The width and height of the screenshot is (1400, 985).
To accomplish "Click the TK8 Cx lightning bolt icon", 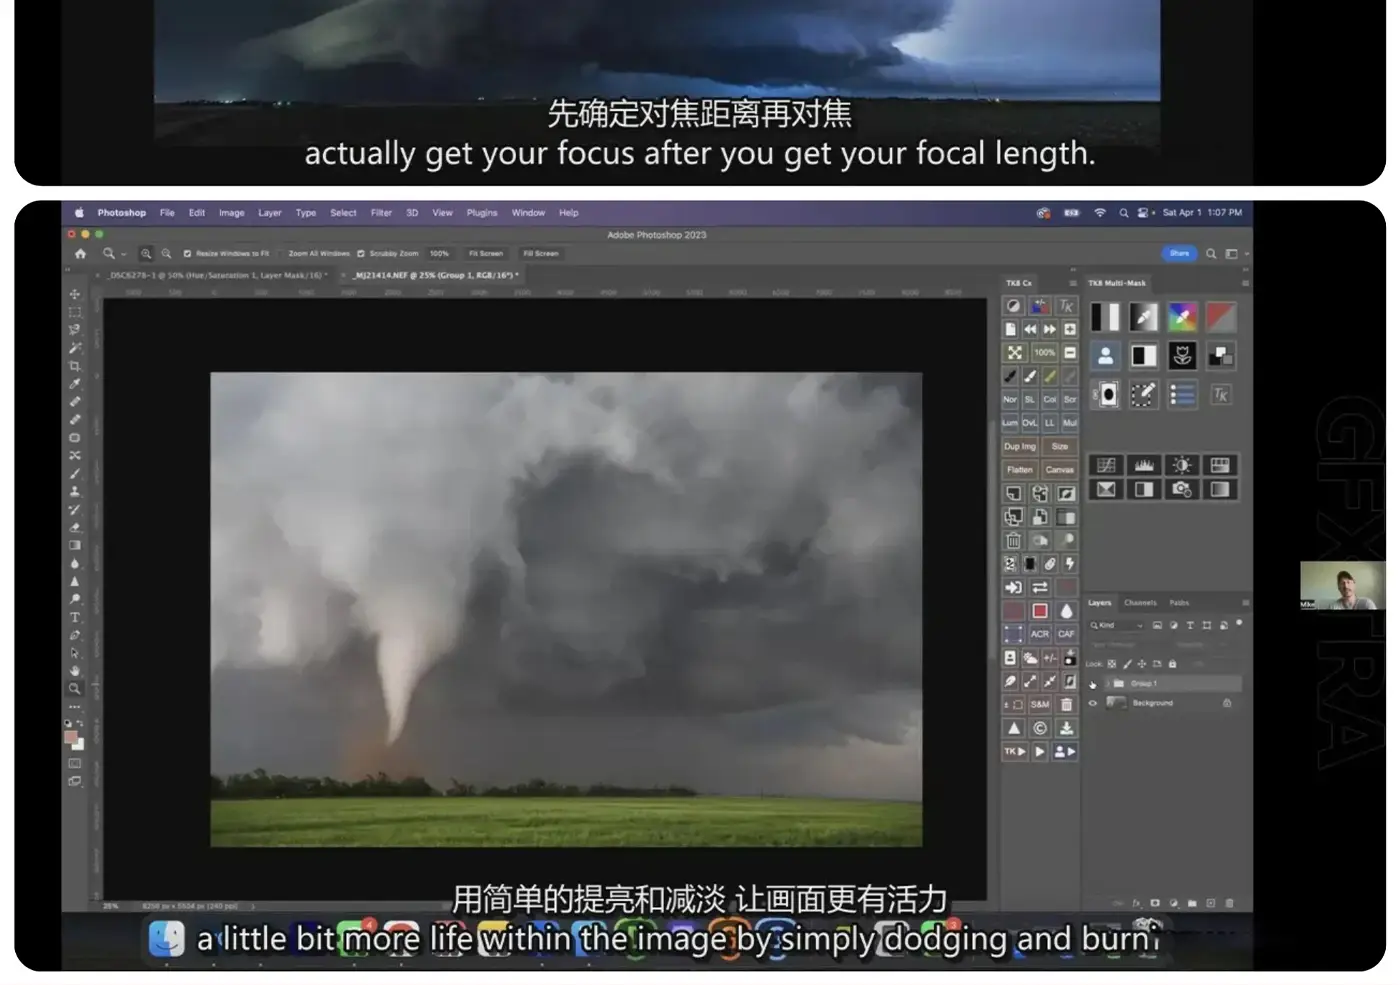I will pyautogui.click(x=1069, y=564).
